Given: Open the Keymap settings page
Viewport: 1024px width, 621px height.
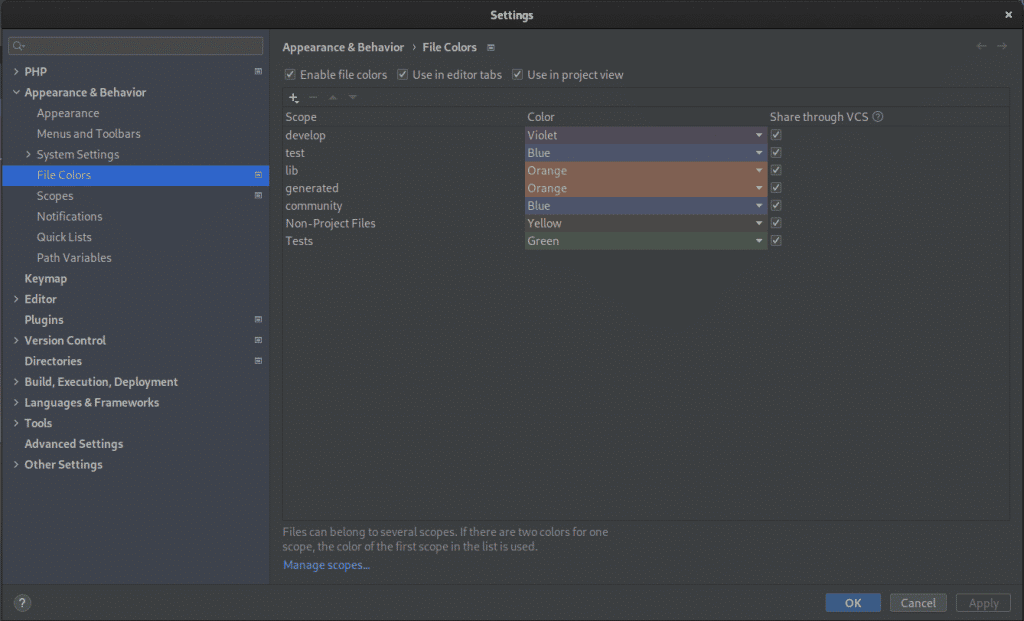Looking at the screenshot, I should point(46,278).
